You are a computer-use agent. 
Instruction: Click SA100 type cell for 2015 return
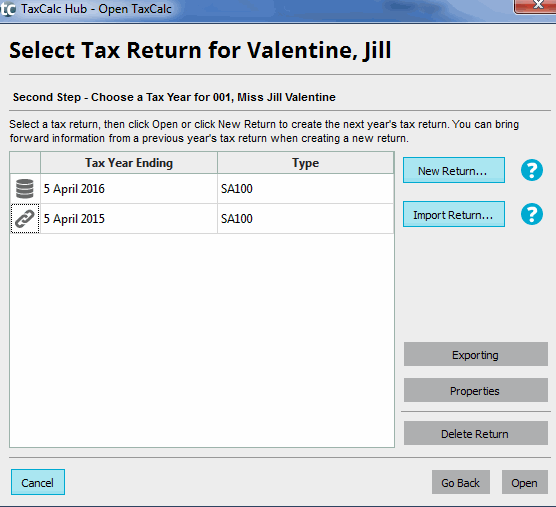[x=305, y=219]
